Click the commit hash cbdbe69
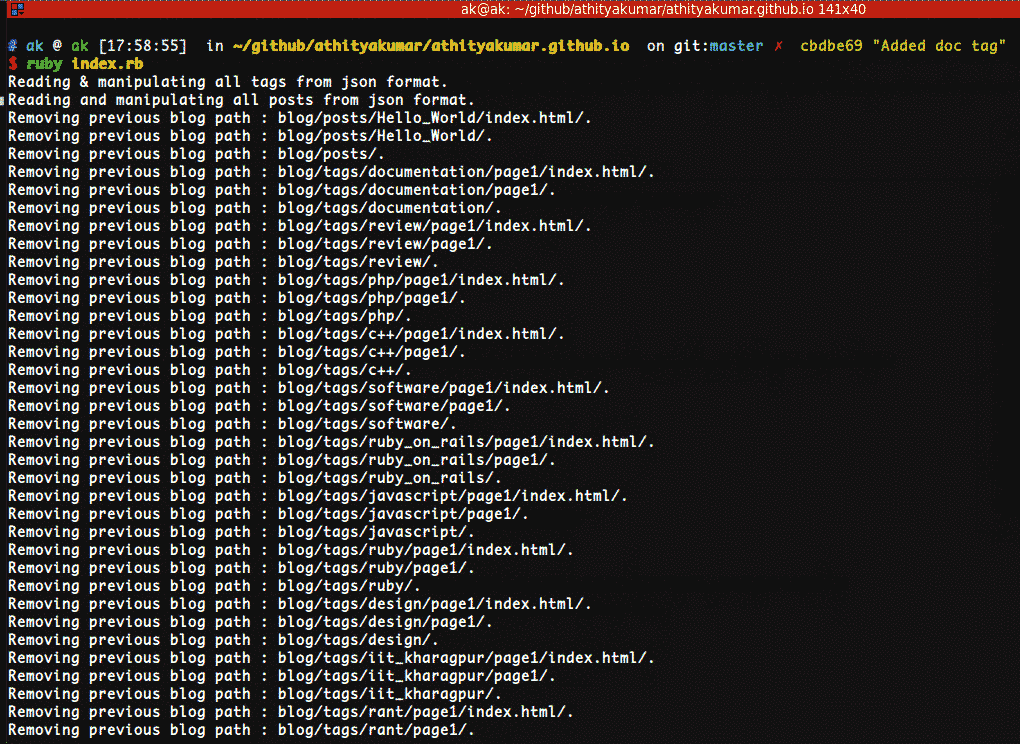 tap(831, 46)
